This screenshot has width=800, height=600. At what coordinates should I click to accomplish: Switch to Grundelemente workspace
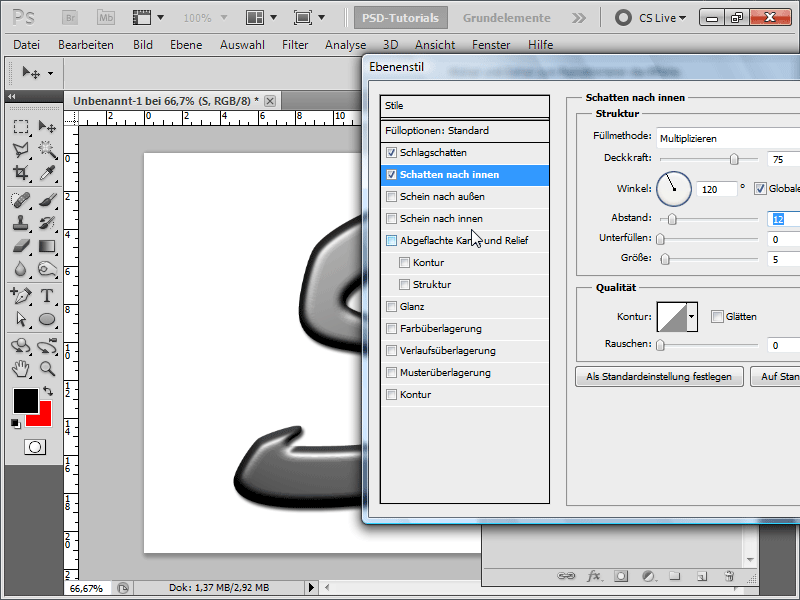507,18
